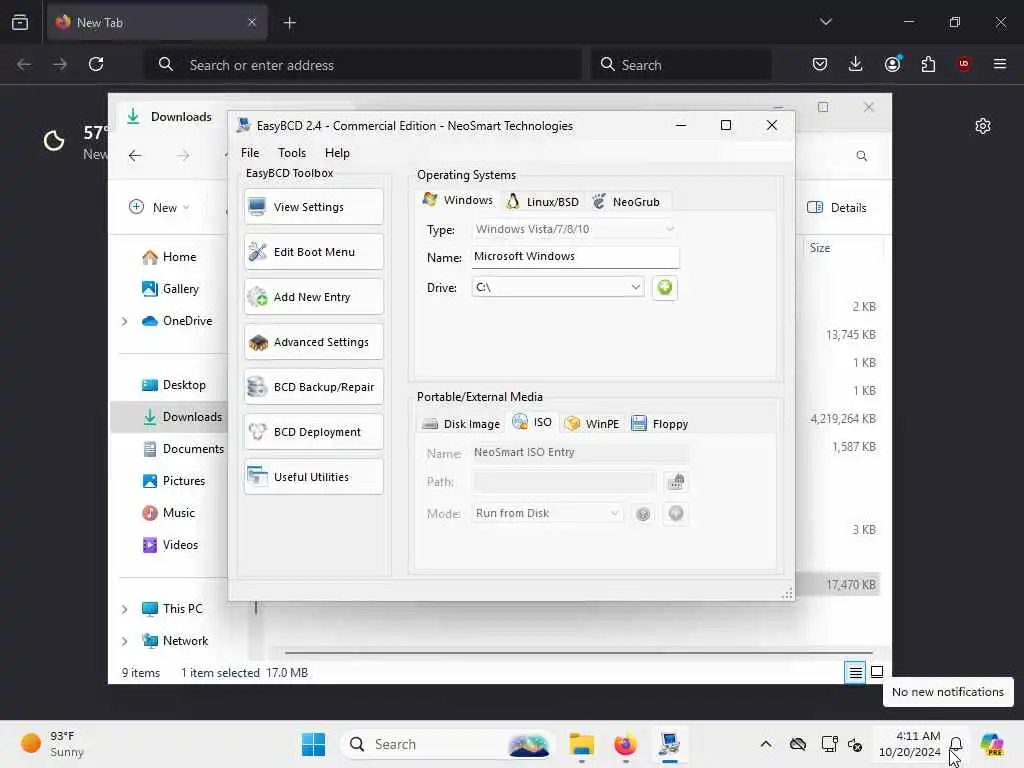Select the Floppy media tab

coord(660,424)
